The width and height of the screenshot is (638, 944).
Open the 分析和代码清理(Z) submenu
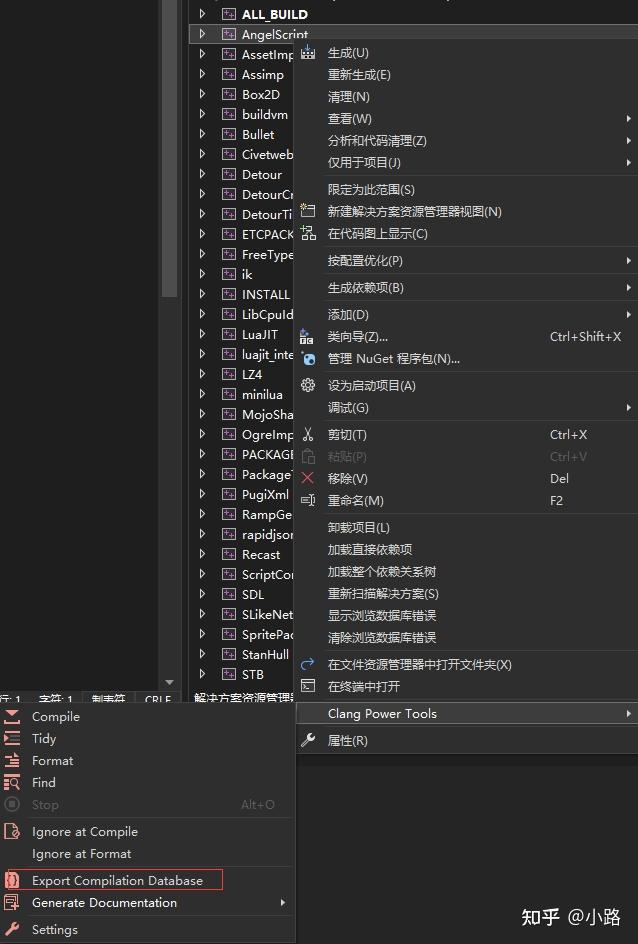click(x=466, y=140)
